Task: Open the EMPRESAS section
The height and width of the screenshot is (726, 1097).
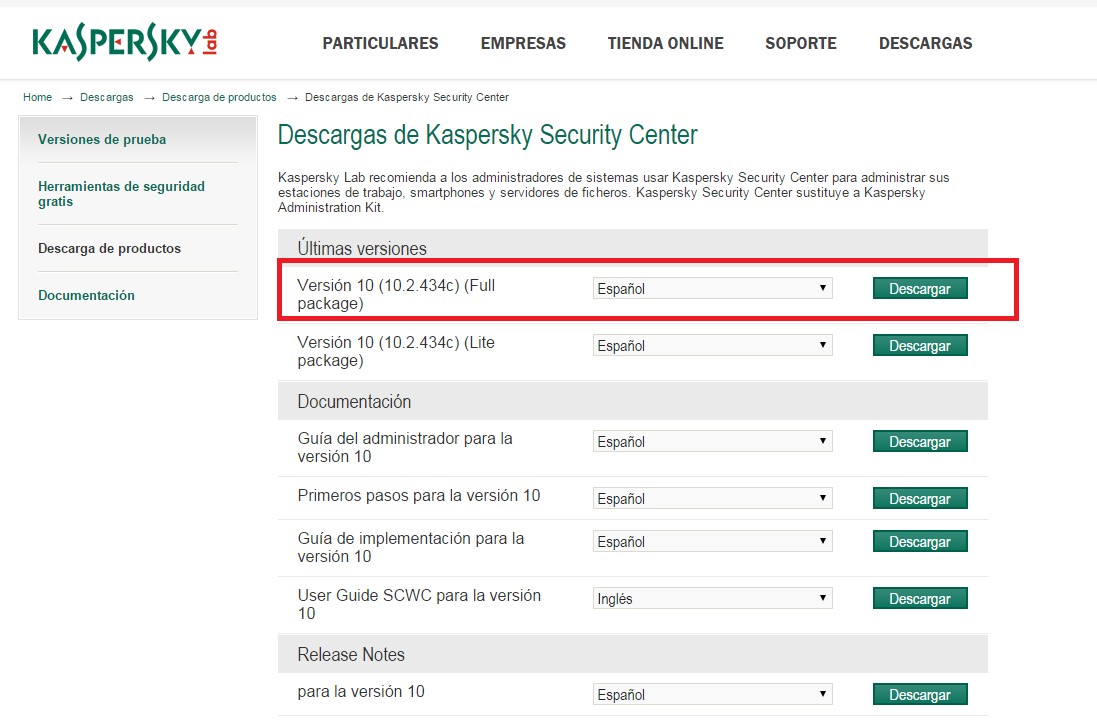Action: (x=523, y=43)
